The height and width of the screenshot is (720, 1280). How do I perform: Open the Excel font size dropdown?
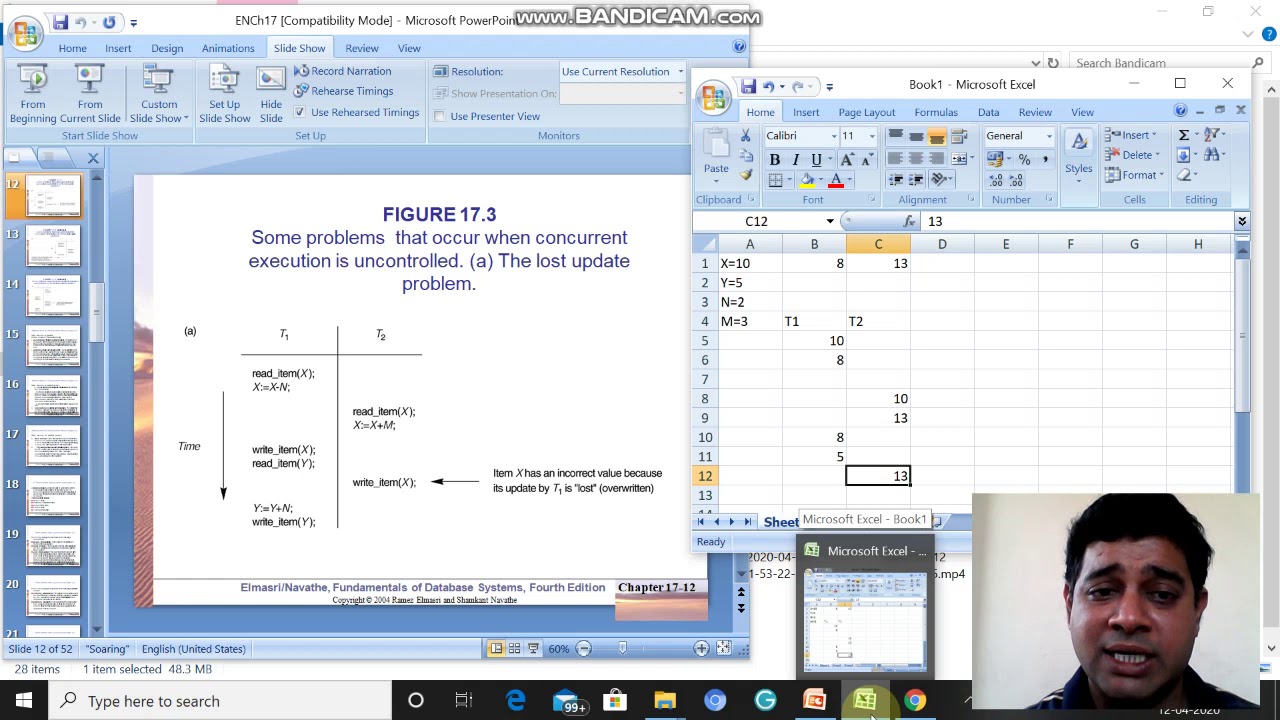pyautogui.click(x=872, y=136)
